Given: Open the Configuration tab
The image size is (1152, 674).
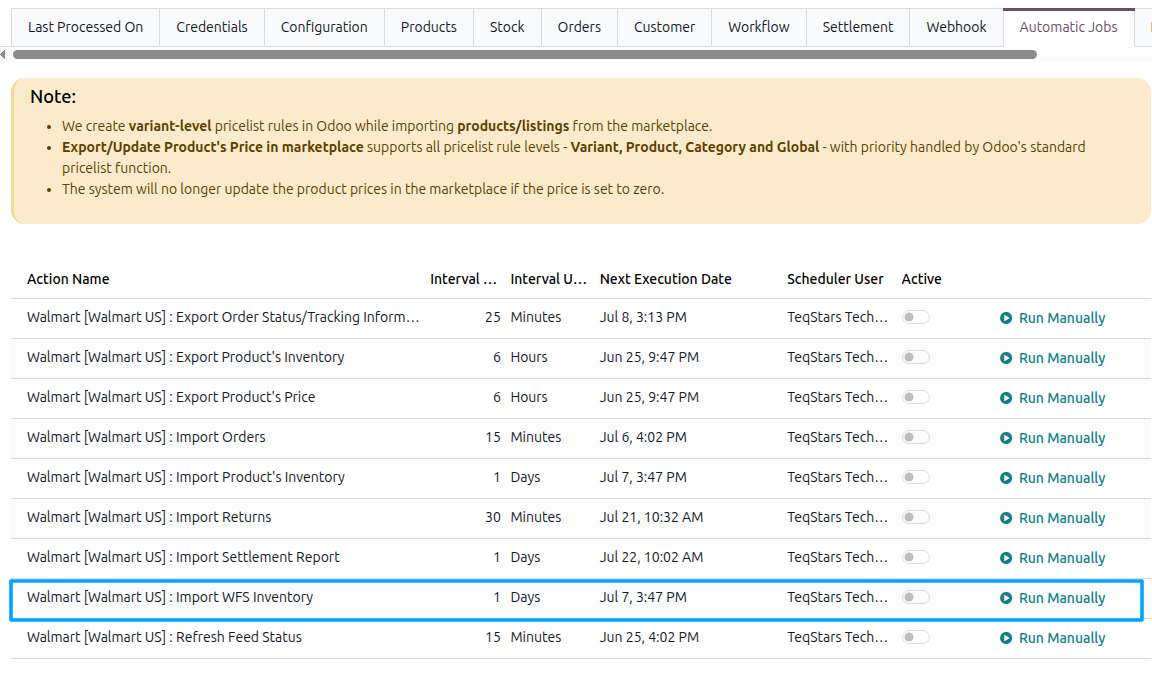Looking at the screenshot, I should click(x=324, y=27).
